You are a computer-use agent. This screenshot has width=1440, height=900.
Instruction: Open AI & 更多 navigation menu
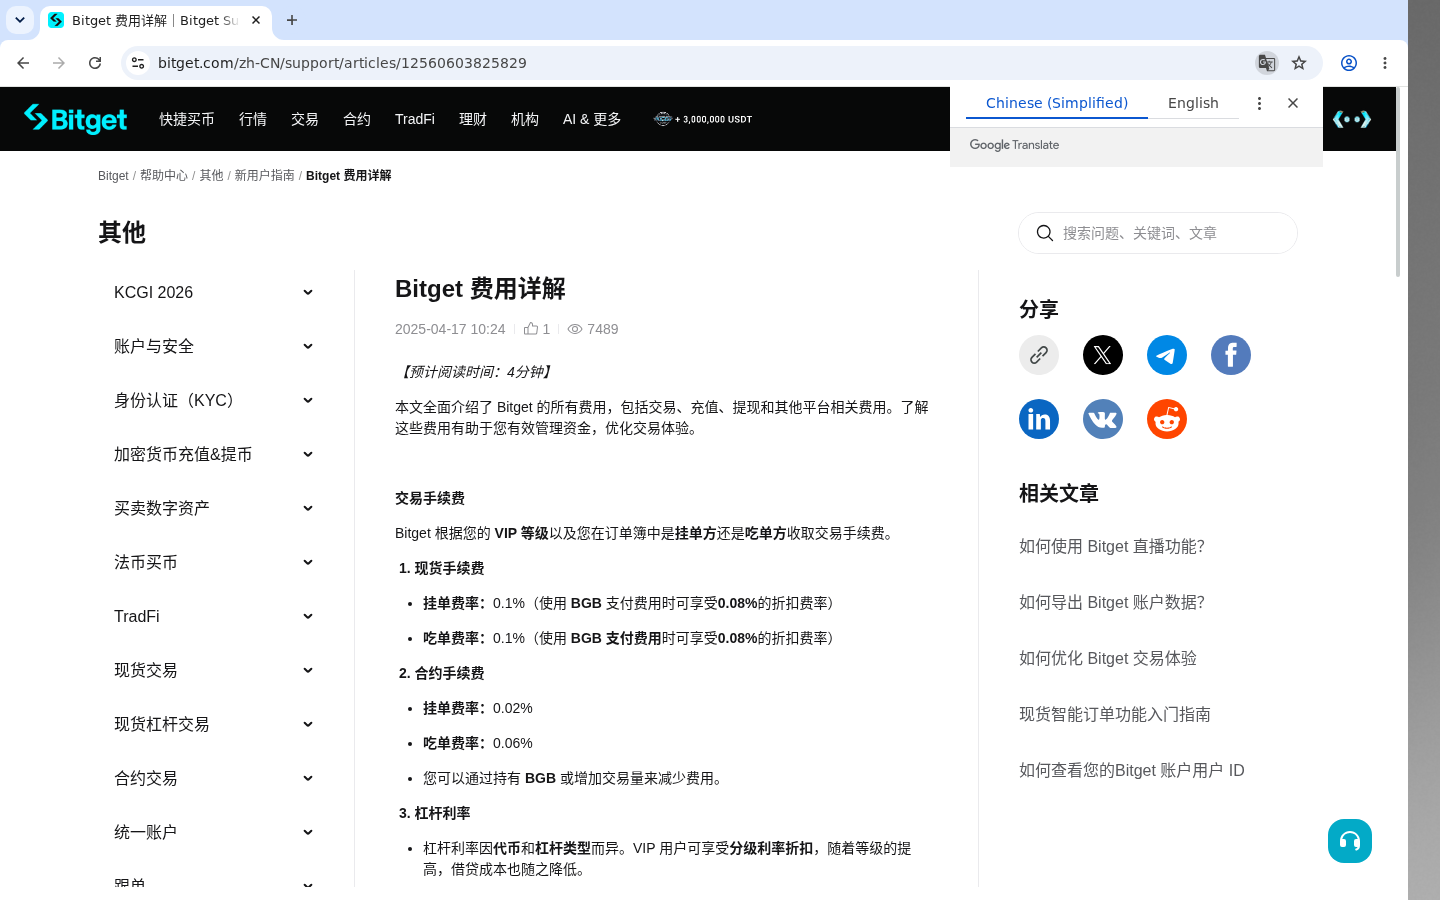pos(592,119)
